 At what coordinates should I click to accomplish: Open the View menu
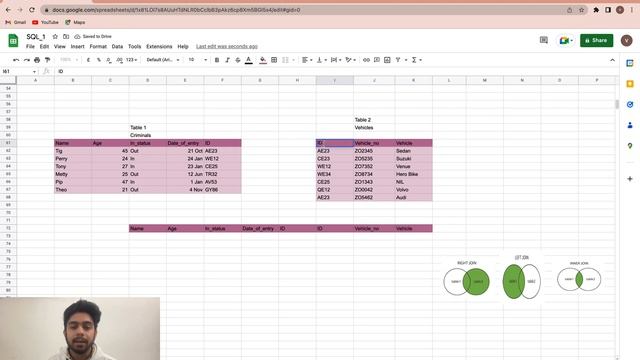coord(60,47)
